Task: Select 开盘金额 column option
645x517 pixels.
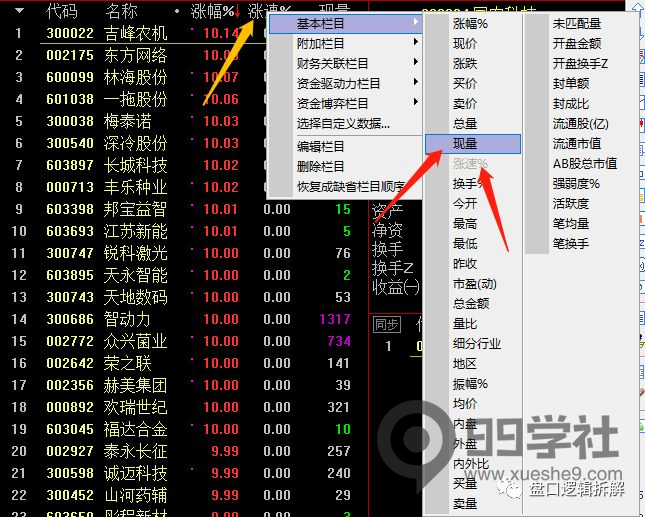Action: point(577,43)
